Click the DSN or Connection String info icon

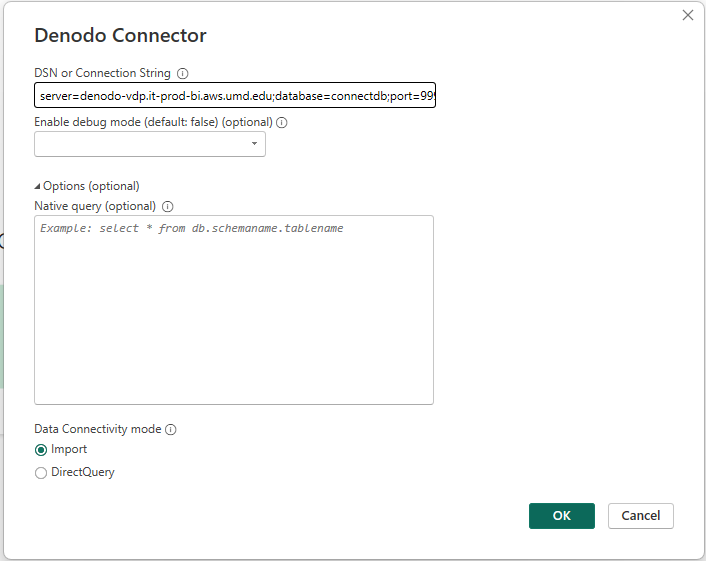point(182,73)
